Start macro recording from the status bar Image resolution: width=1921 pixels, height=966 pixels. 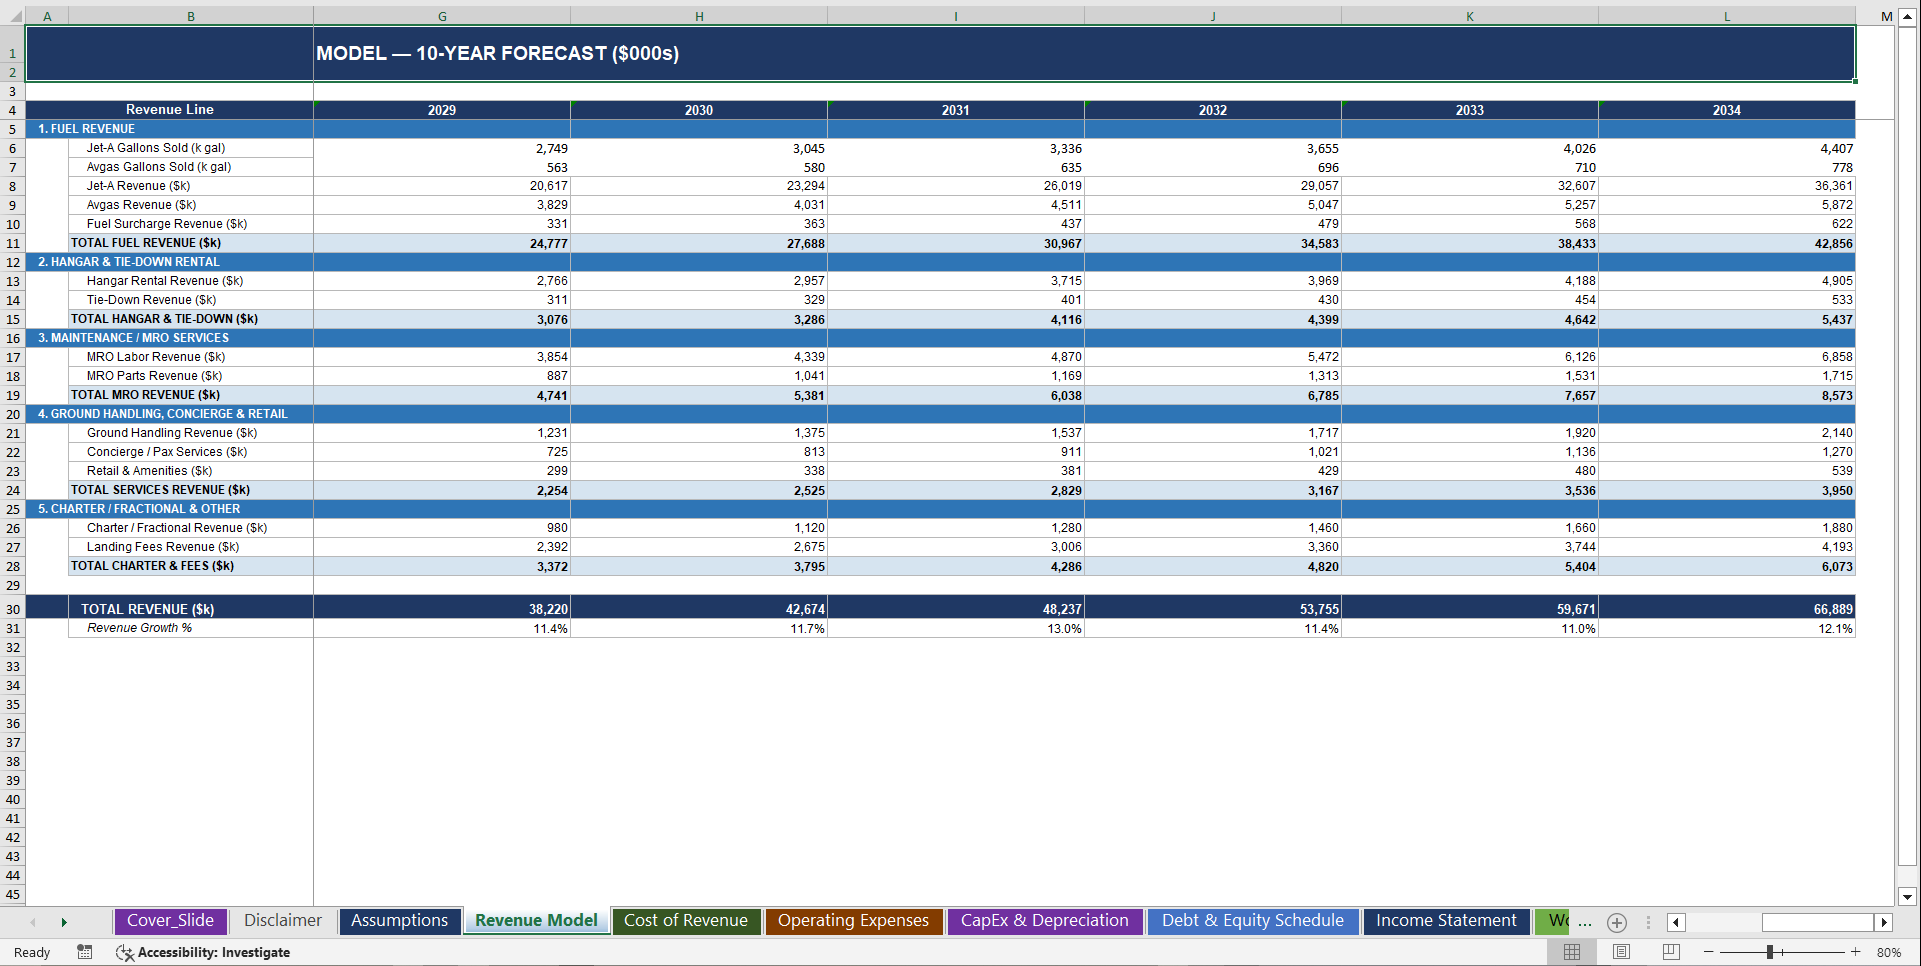(85, 952)
